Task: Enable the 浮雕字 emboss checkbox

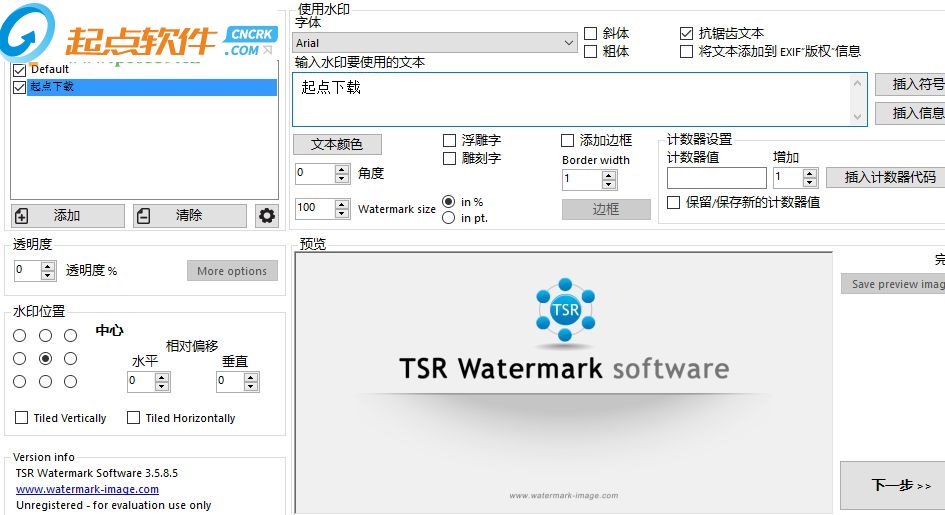Action: 449,140
